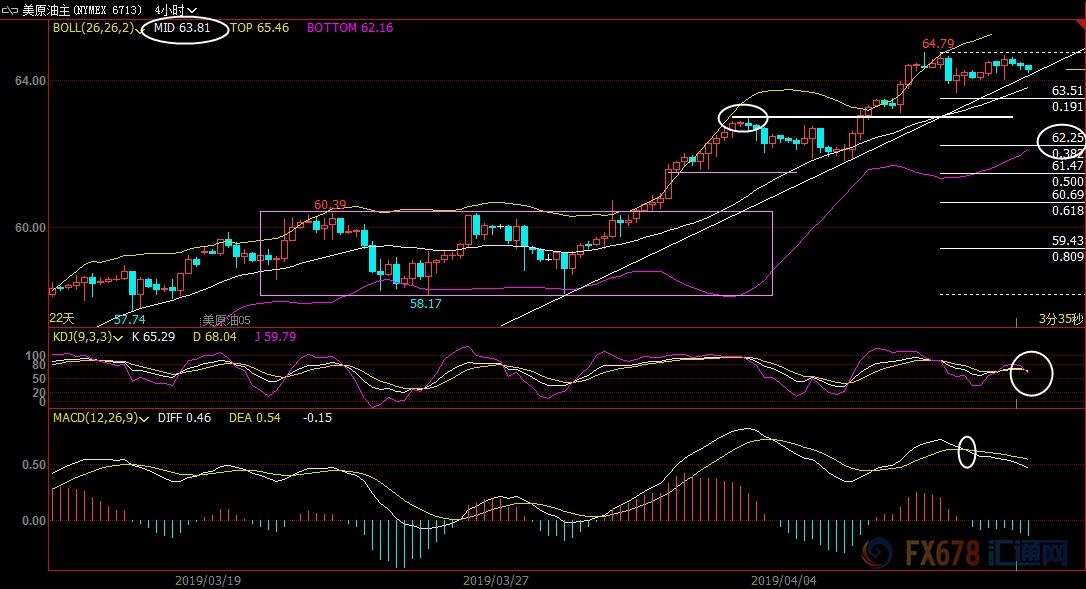Open the MACD(12,26,9) indicator menu
The image size is (1086, 589).
tap(143, 418)
